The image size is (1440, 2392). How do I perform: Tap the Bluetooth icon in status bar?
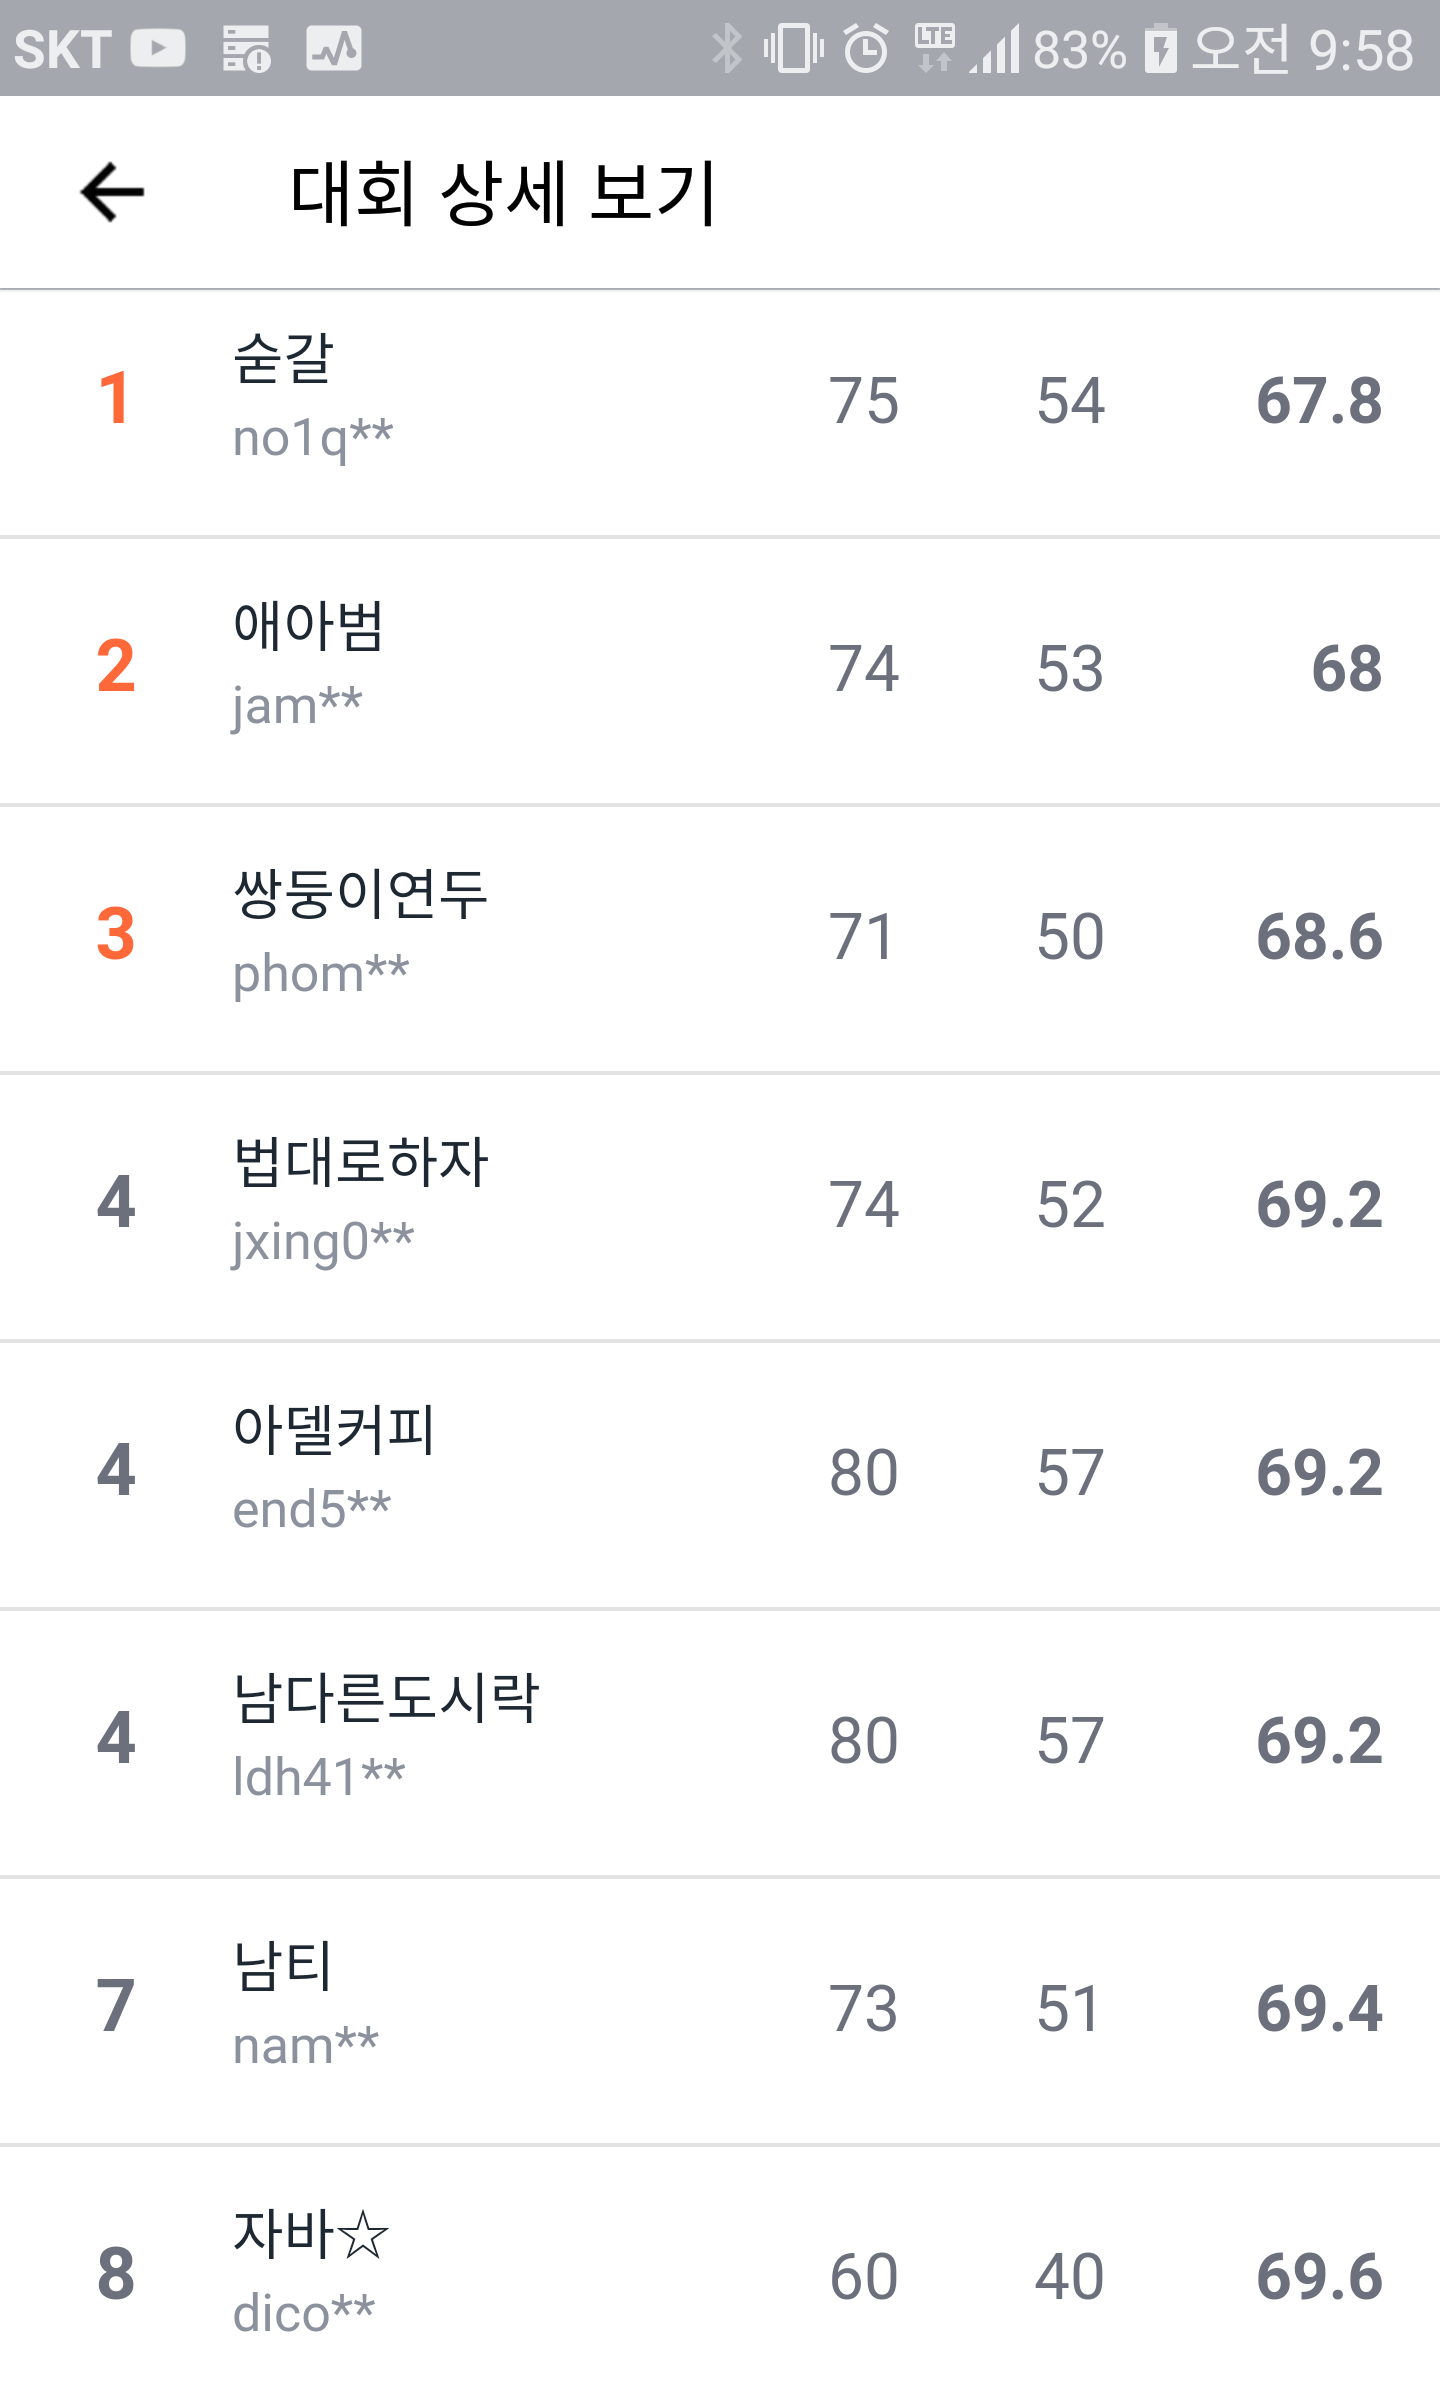click(x=727, y=49)
